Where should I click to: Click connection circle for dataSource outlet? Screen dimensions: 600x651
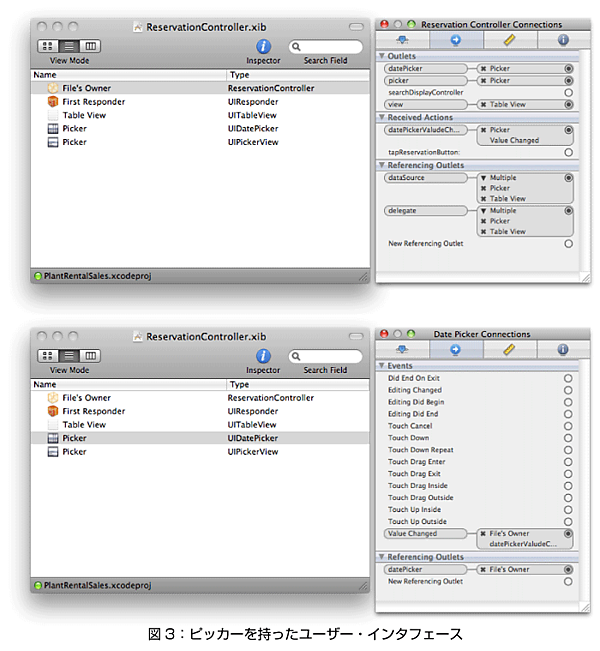(x=568, y=178)
